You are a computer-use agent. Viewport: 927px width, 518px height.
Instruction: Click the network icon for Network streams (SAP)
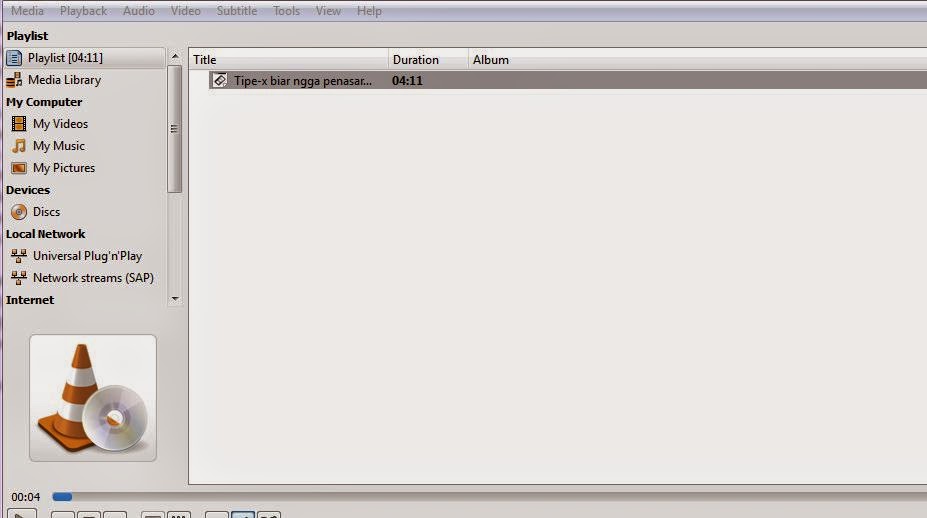(x=19, y=278)
